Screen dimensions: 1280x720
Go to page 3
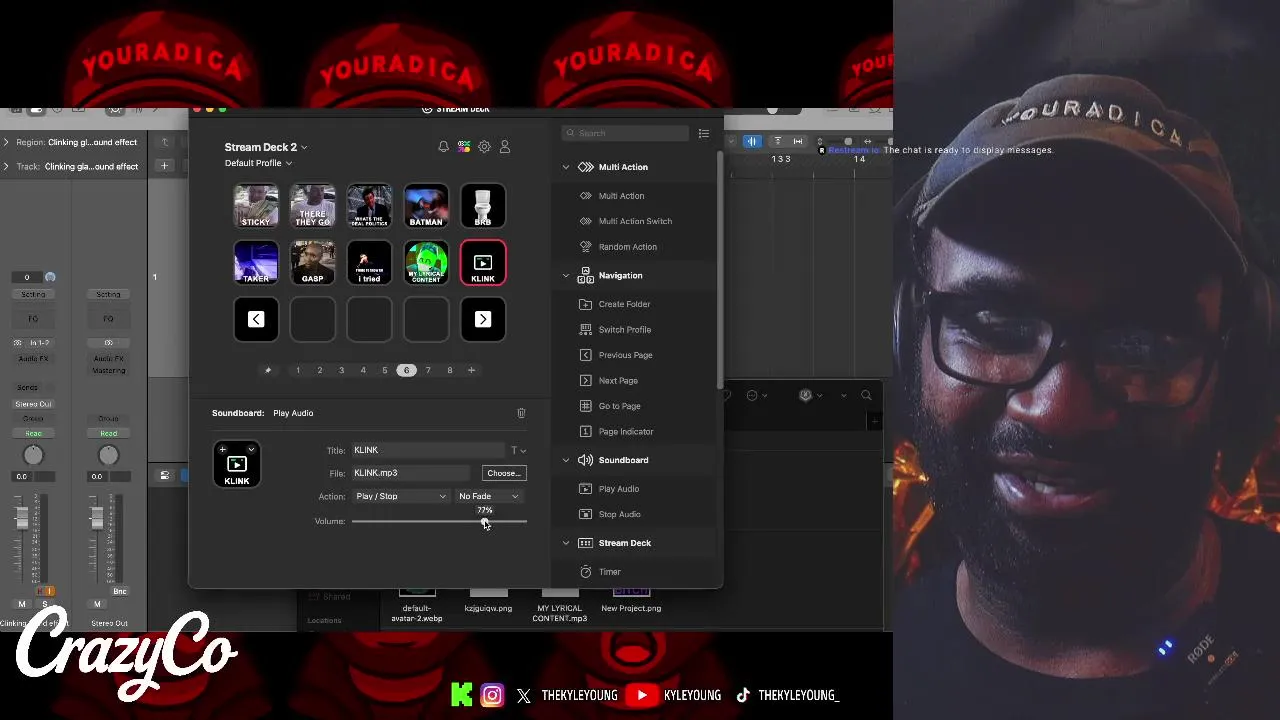tap(341, 370)
